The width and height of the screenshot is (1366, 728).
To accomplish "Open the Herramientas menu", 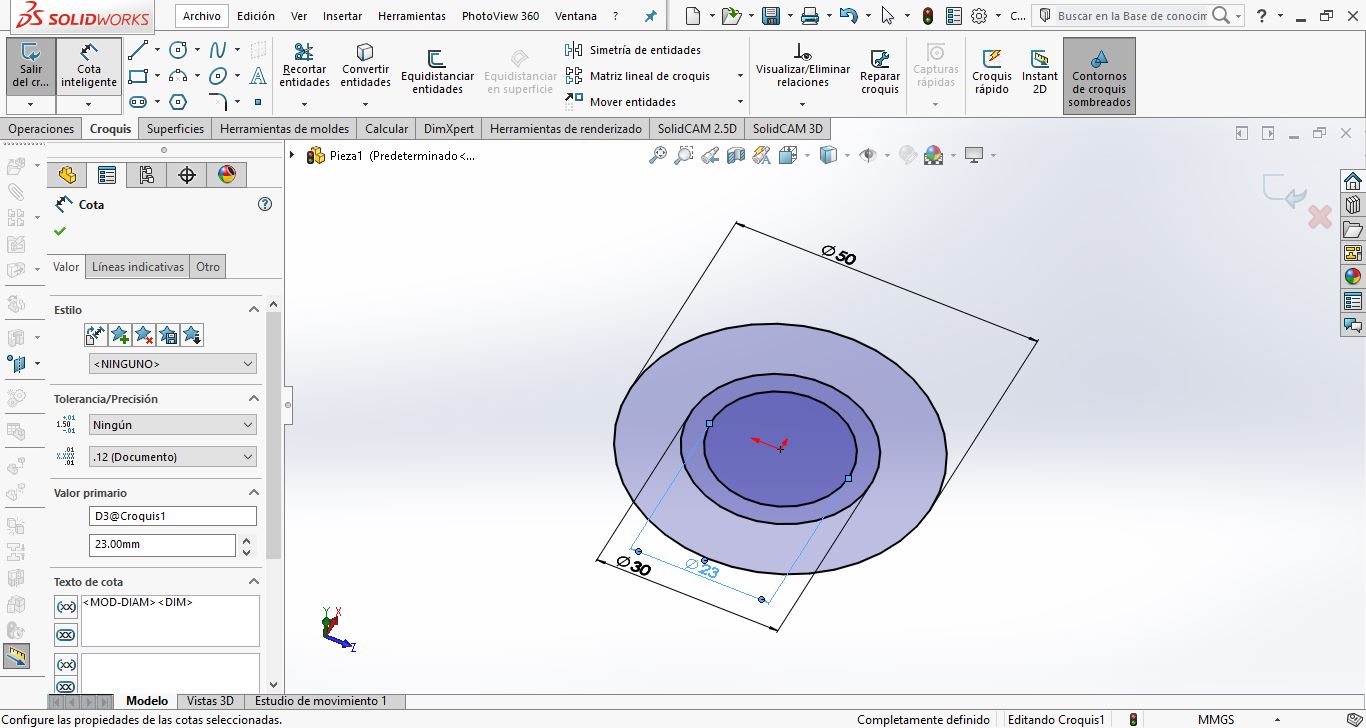I will click(412, 16).
